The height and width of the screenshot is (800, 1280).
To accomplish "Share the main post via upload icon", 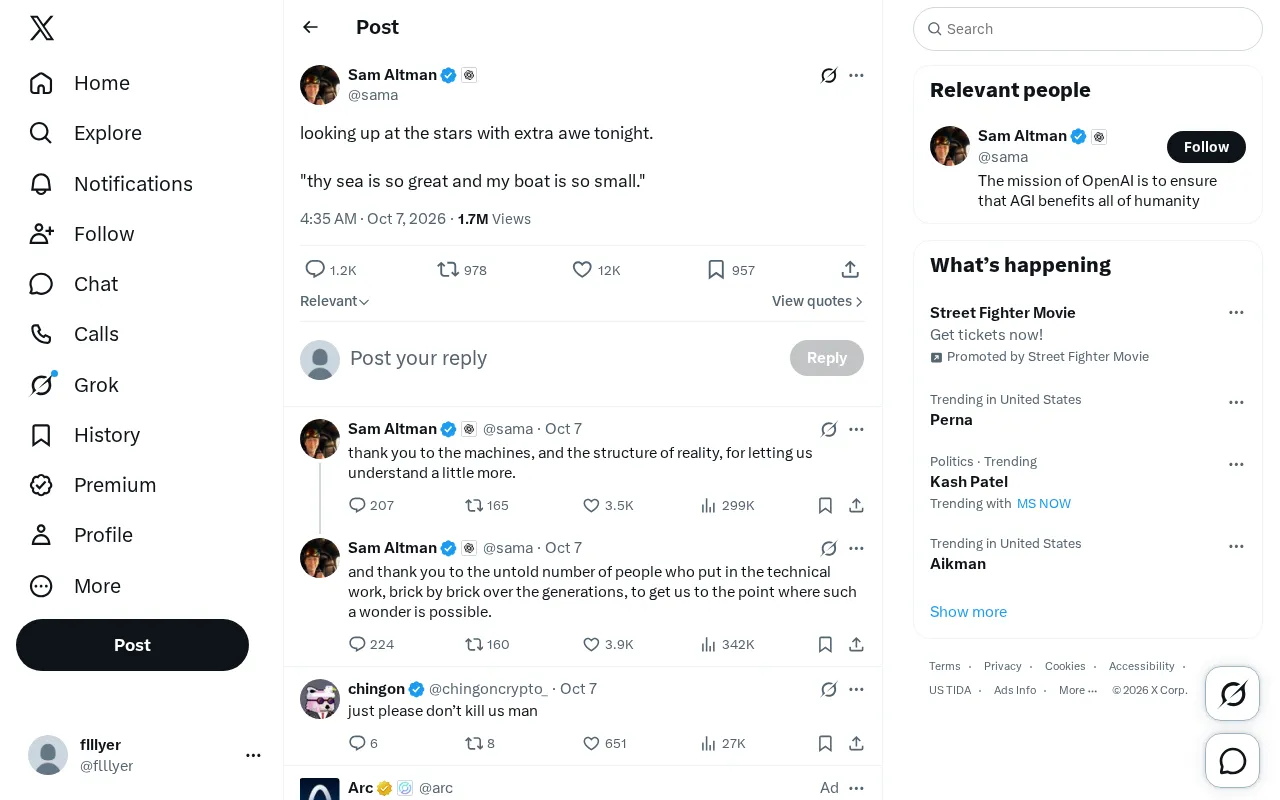I will click(x=850, y=270).
